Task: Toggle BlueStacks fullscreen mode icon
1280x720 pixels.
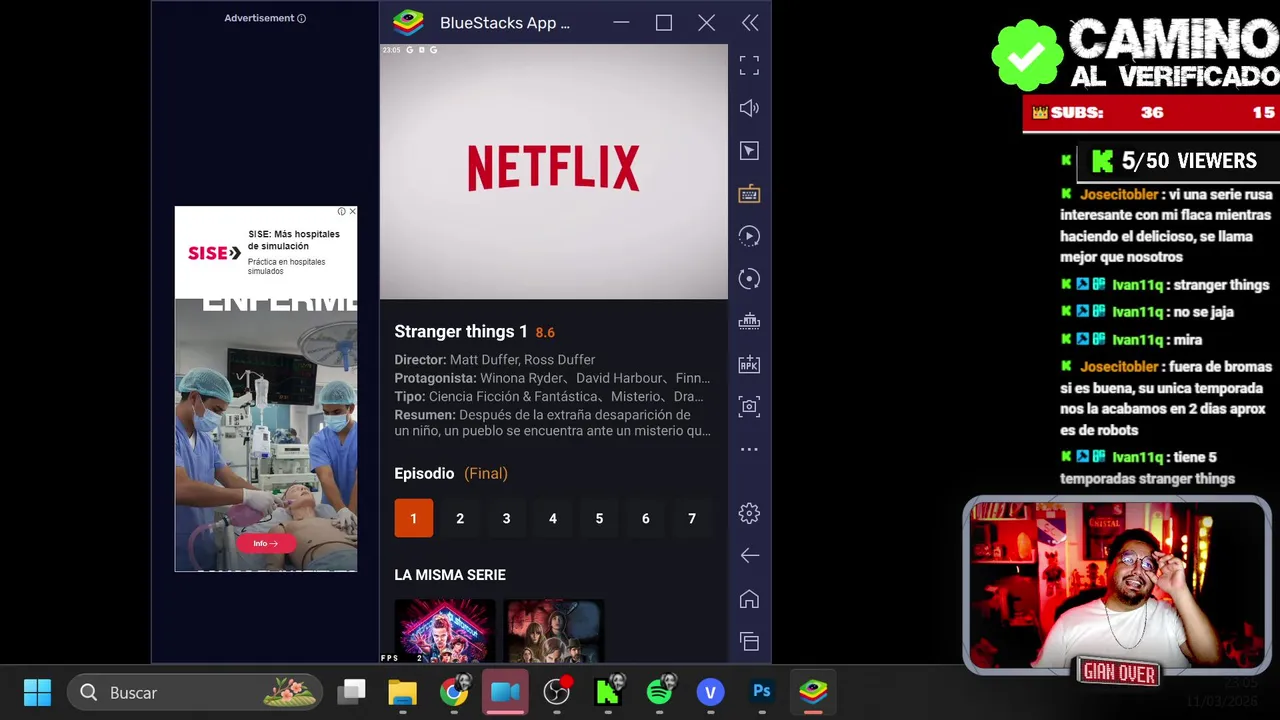Action: pos(749,65)
